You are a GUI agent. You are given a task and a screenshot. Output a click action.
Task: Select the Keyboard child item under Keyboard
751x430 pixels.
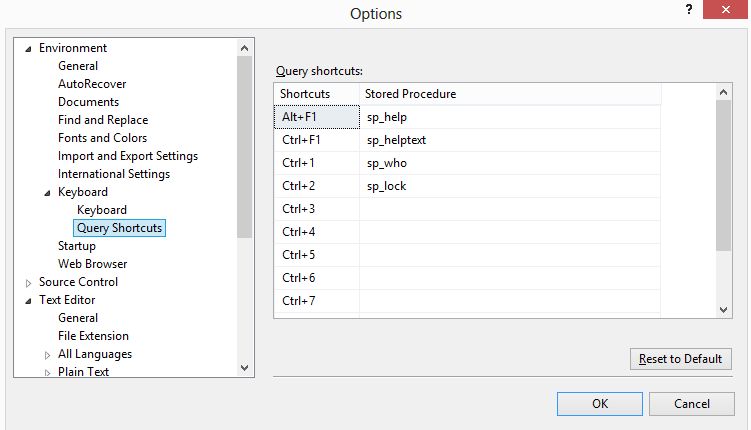pyautogui.click(x=102, y=210)
